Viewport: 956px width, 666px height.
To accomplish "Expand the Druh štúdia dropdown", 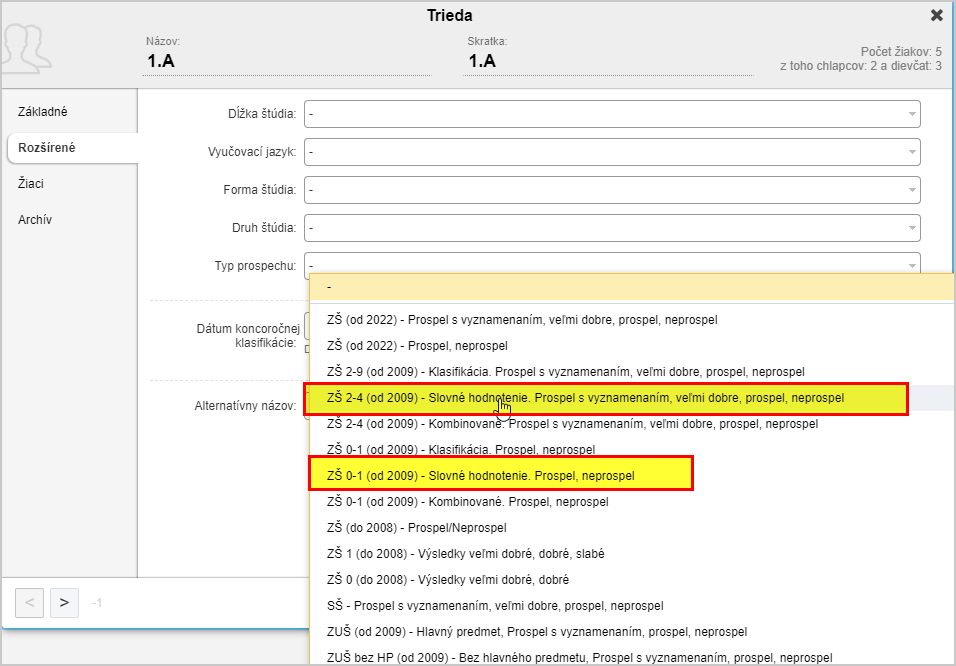I will click(x=612, y=227).
